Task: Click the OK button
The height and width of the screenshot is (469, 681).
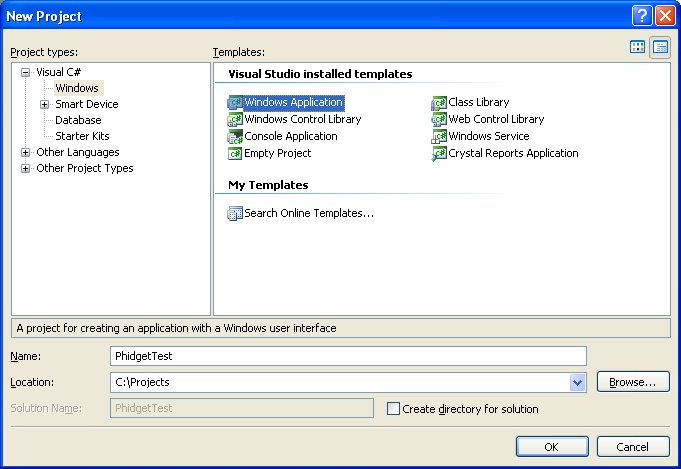Action: pos(552,447)
